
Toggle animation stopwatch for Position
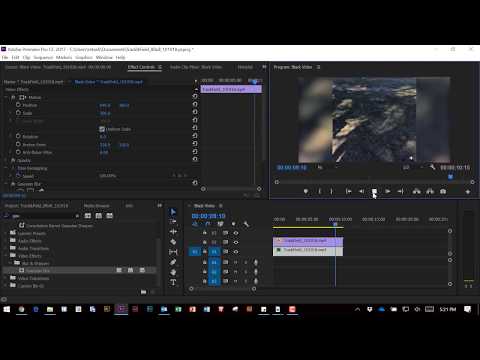18,105
